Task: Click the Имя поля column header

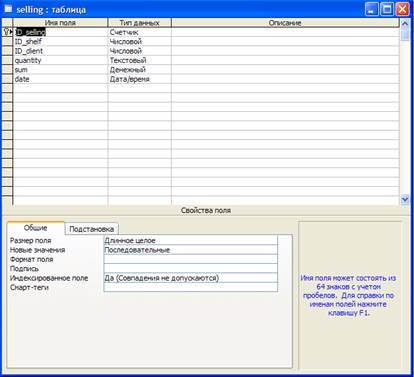Action: point(60,23)
